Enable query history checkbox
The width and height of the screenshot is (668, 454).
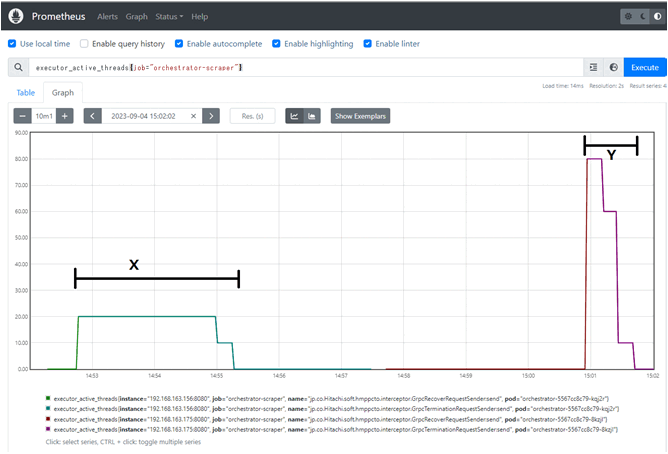point(84,44)
